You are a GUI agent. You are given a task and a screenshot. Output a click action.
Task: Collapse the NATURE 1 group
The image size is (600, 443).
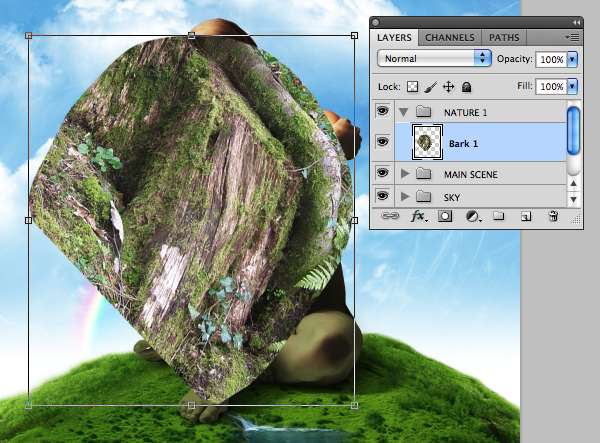click(403, 112)
